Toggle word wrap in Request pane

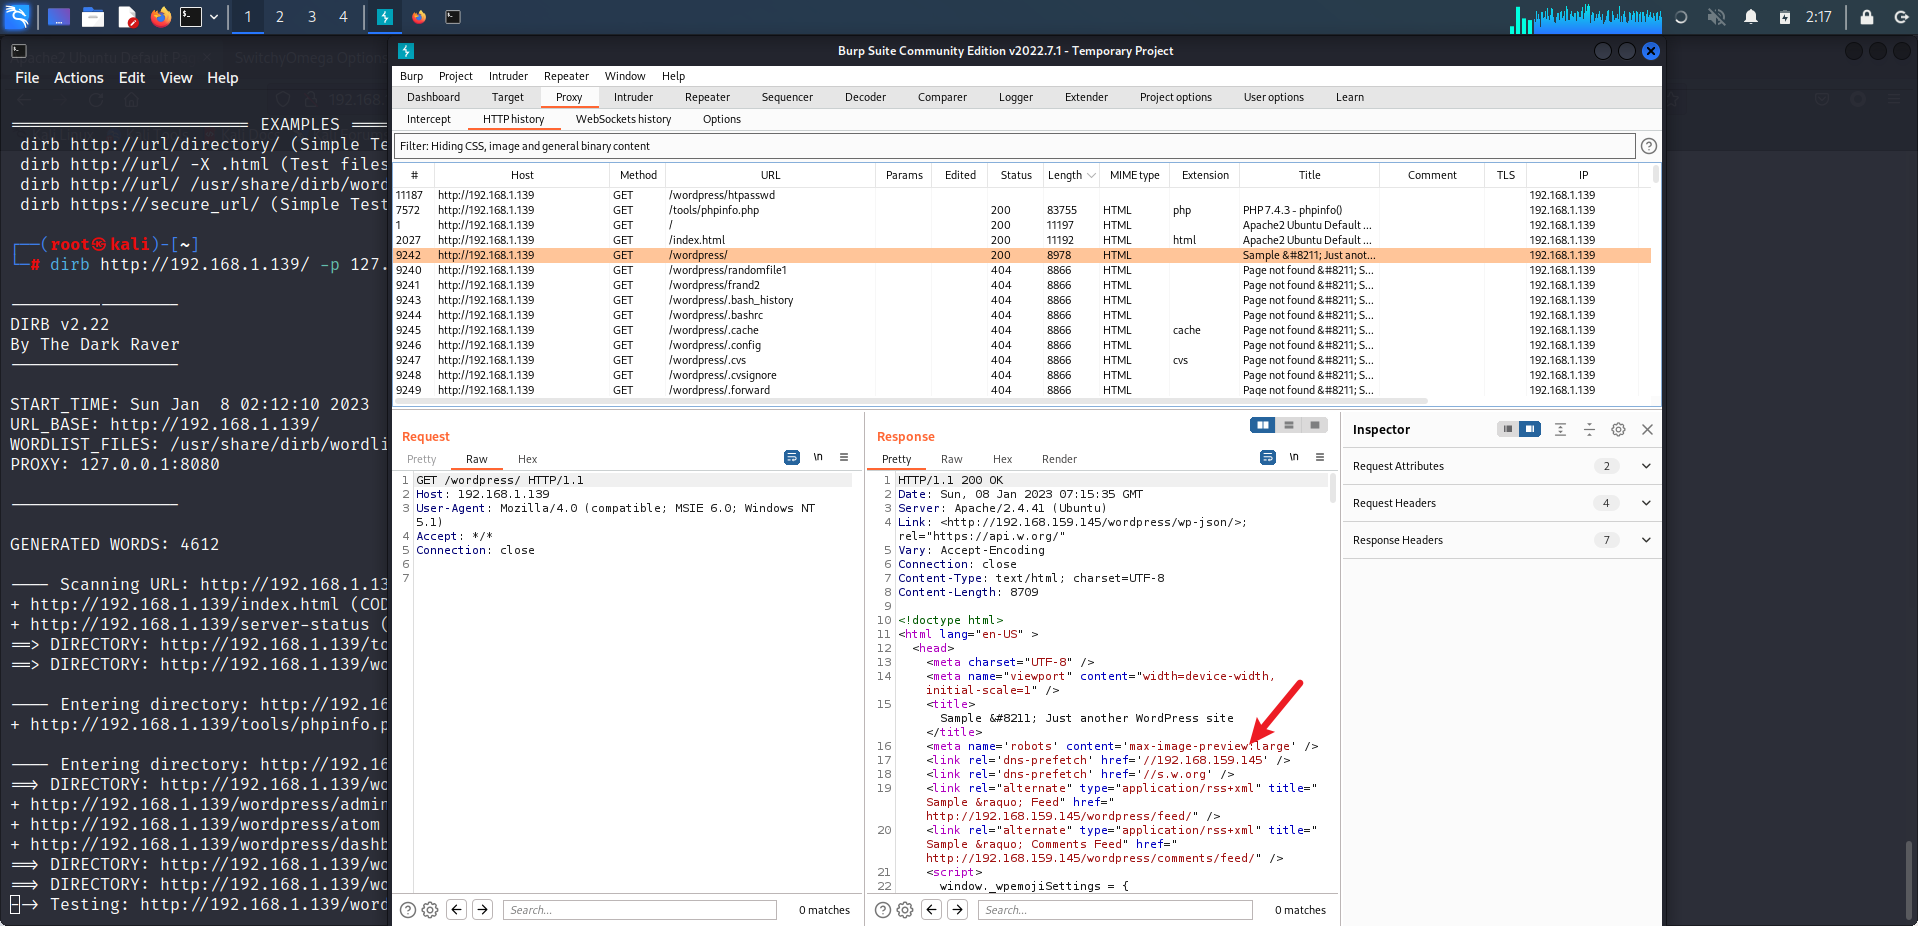coord(792,457)
